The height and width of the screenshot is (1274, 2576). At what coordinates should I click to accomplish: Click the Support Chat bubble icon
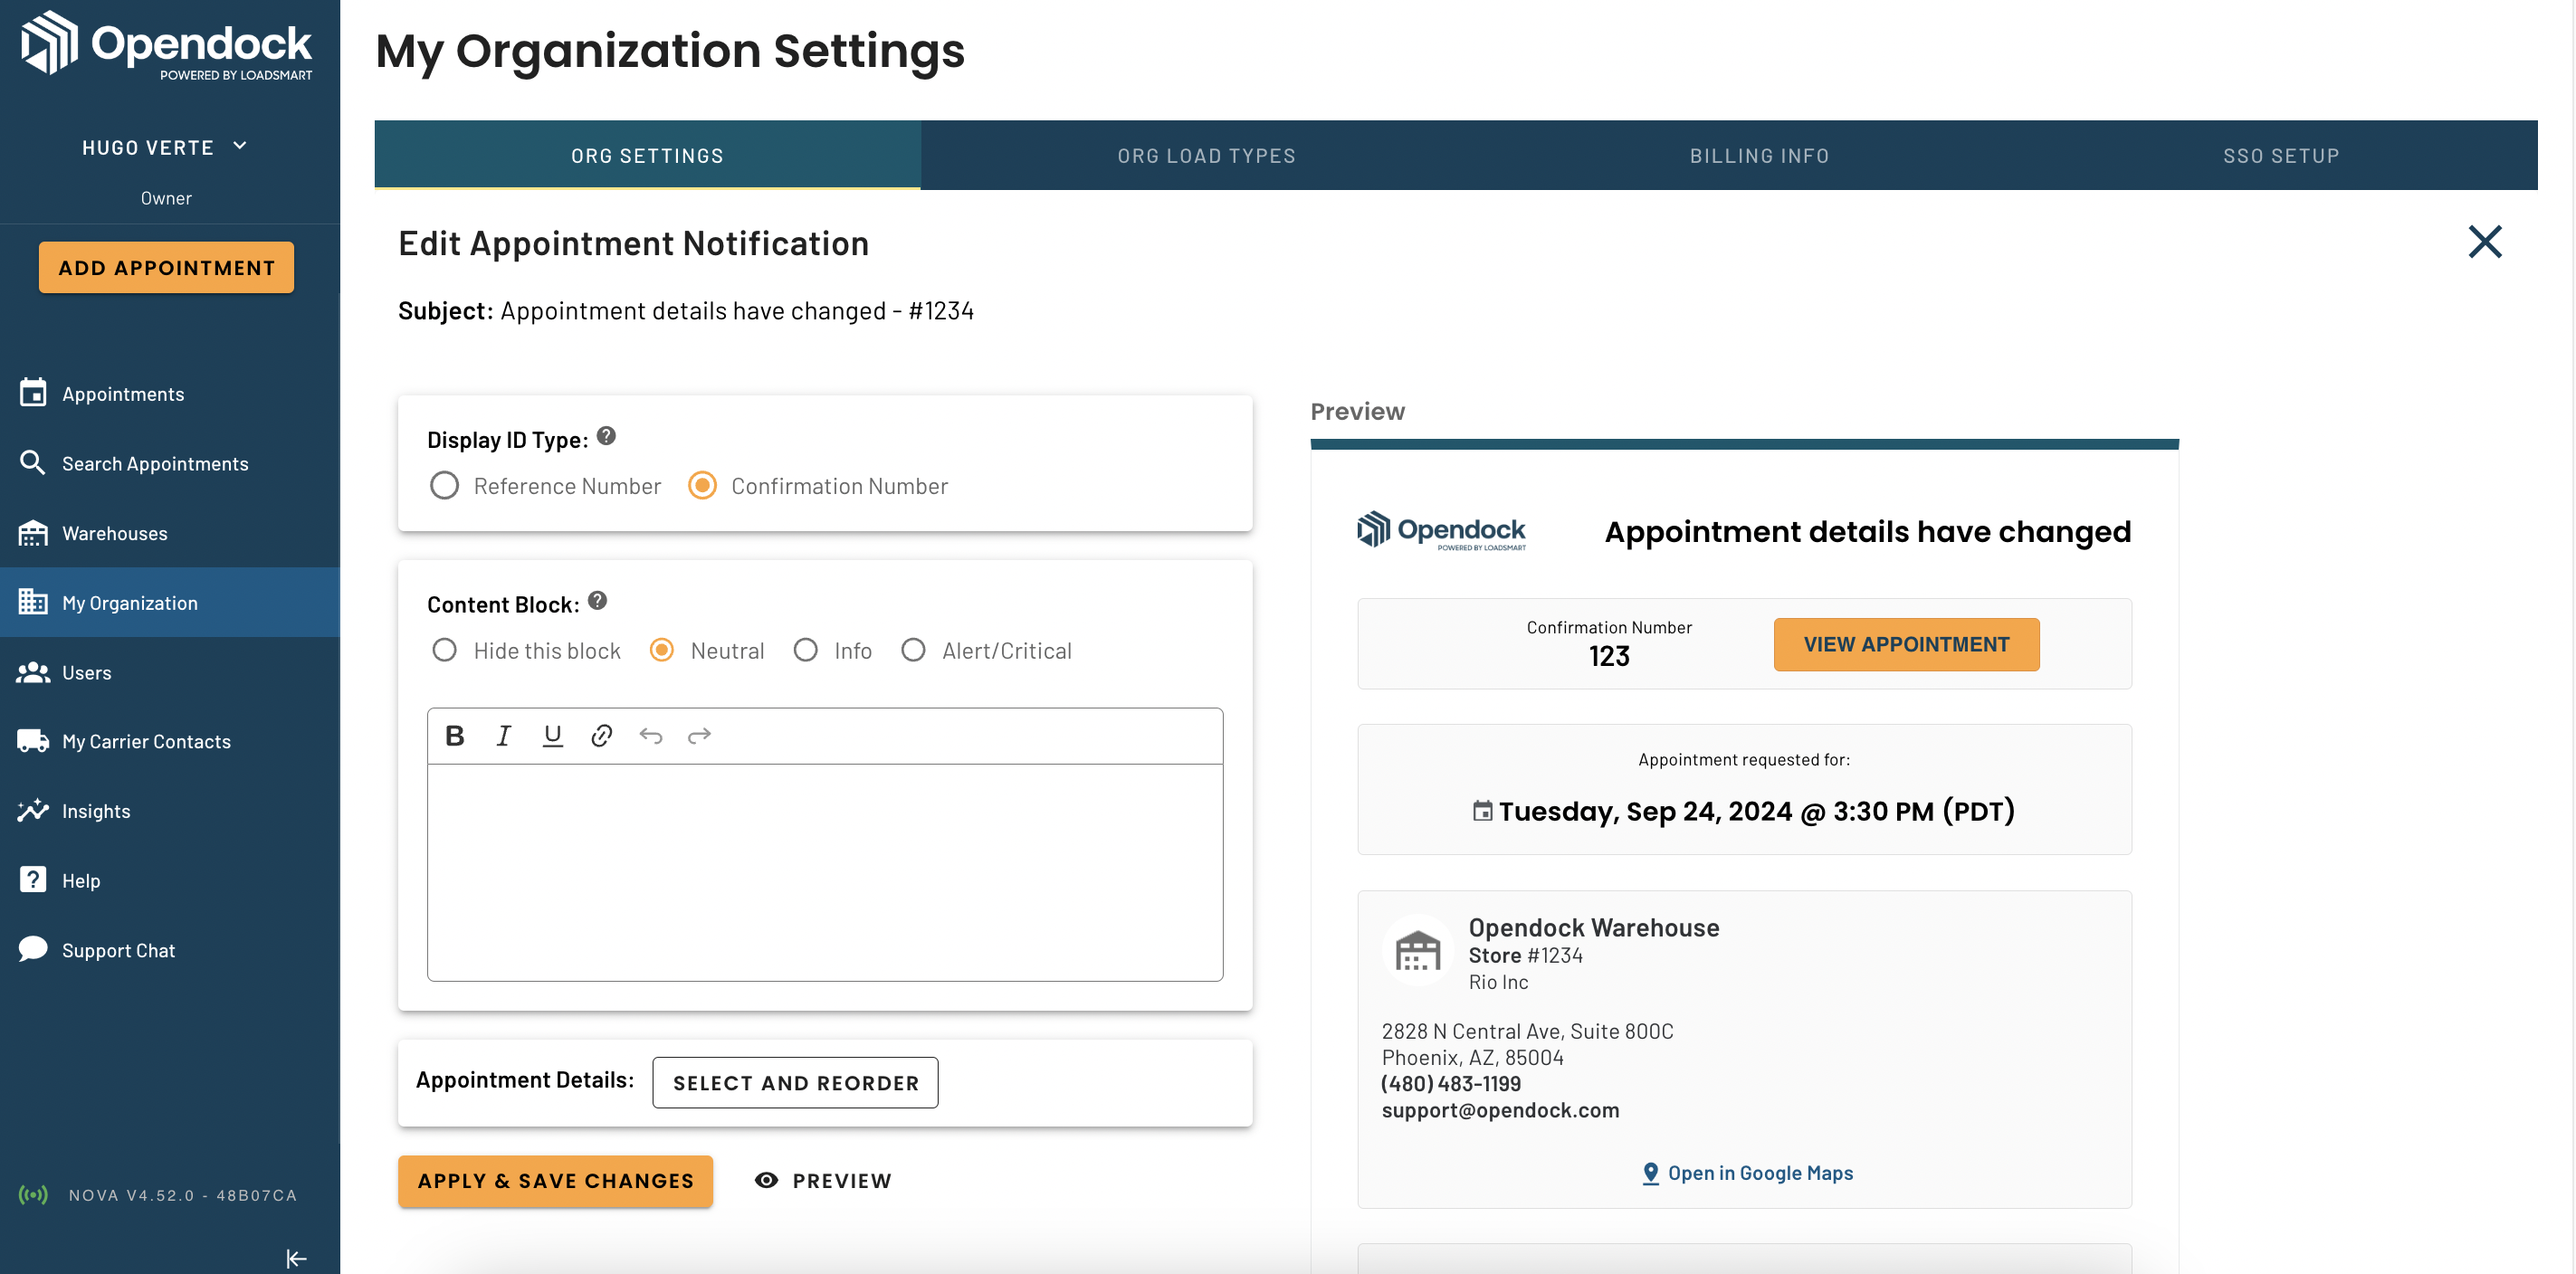[x=33, y=949]
